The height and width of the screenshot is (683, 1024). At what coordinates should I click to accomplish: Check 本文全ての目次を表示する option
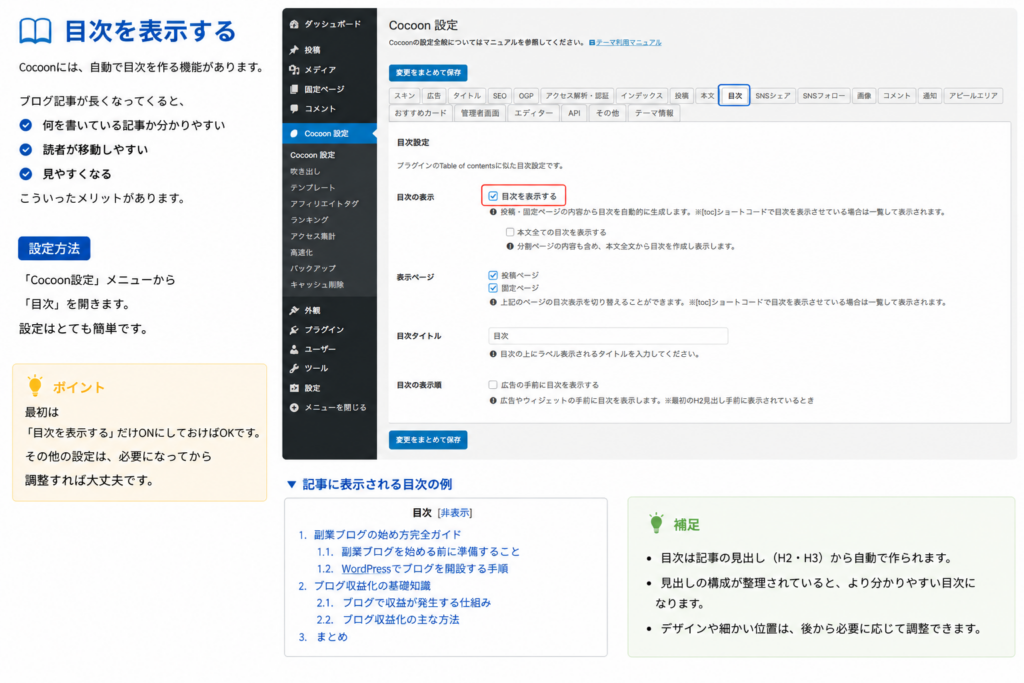(x=510, y=232)
